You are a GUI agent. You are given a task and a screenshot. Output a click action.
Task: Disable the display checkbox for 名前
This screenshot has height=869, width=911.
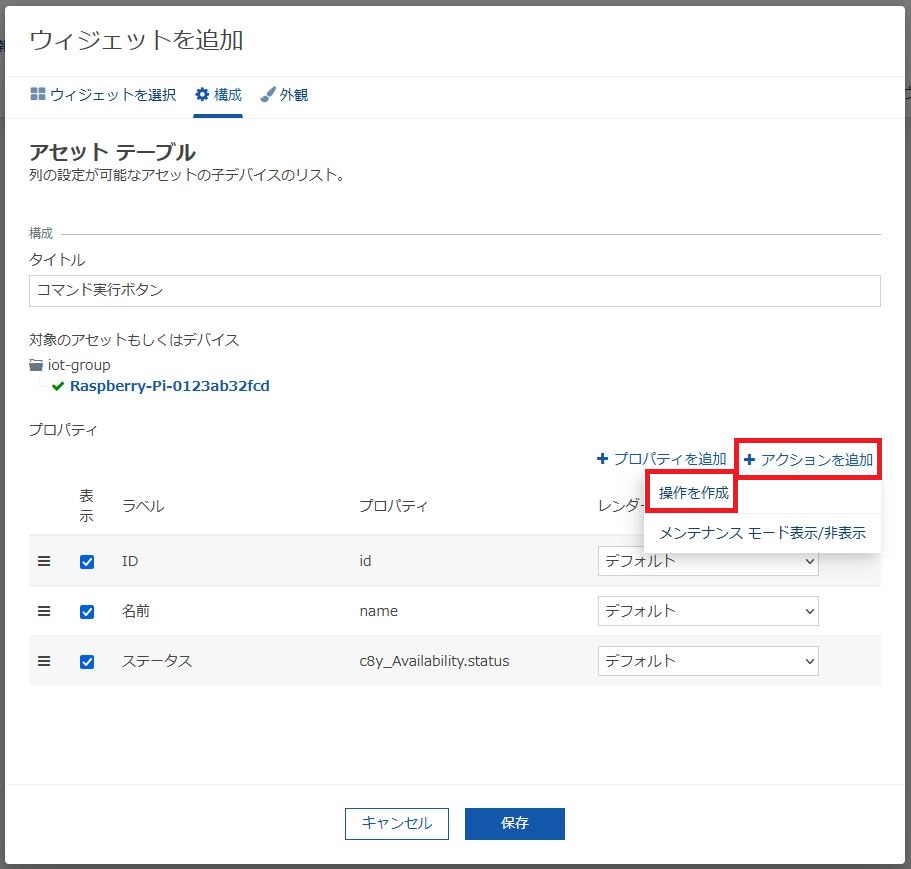[x=86, y=611]
